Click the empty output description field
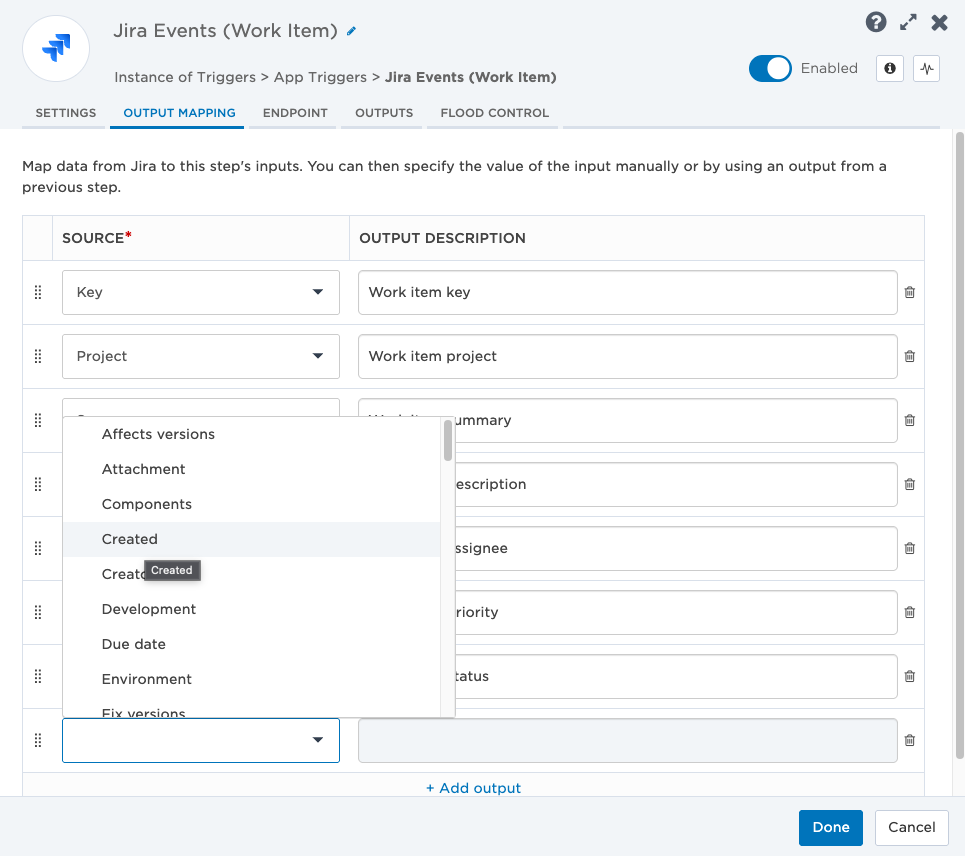This screenshot has width=965, height=856. [628, 740]
